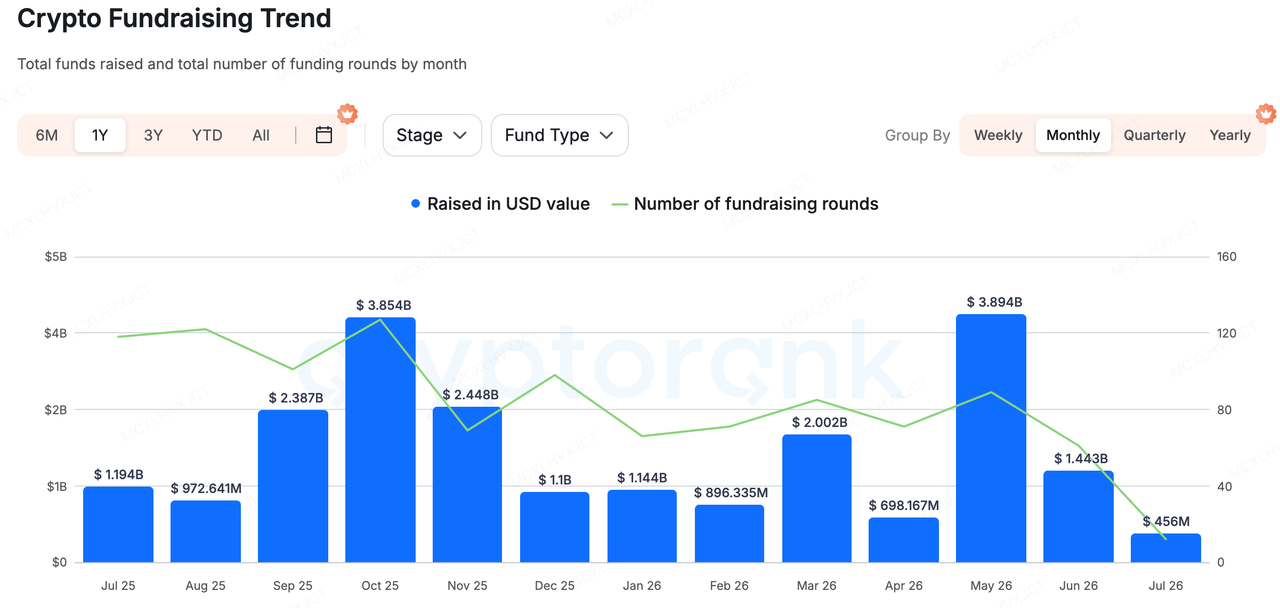Group chart by Yearly
Image resolution: width=1280 pixels, height=608 pixels.
[1230, 135]
